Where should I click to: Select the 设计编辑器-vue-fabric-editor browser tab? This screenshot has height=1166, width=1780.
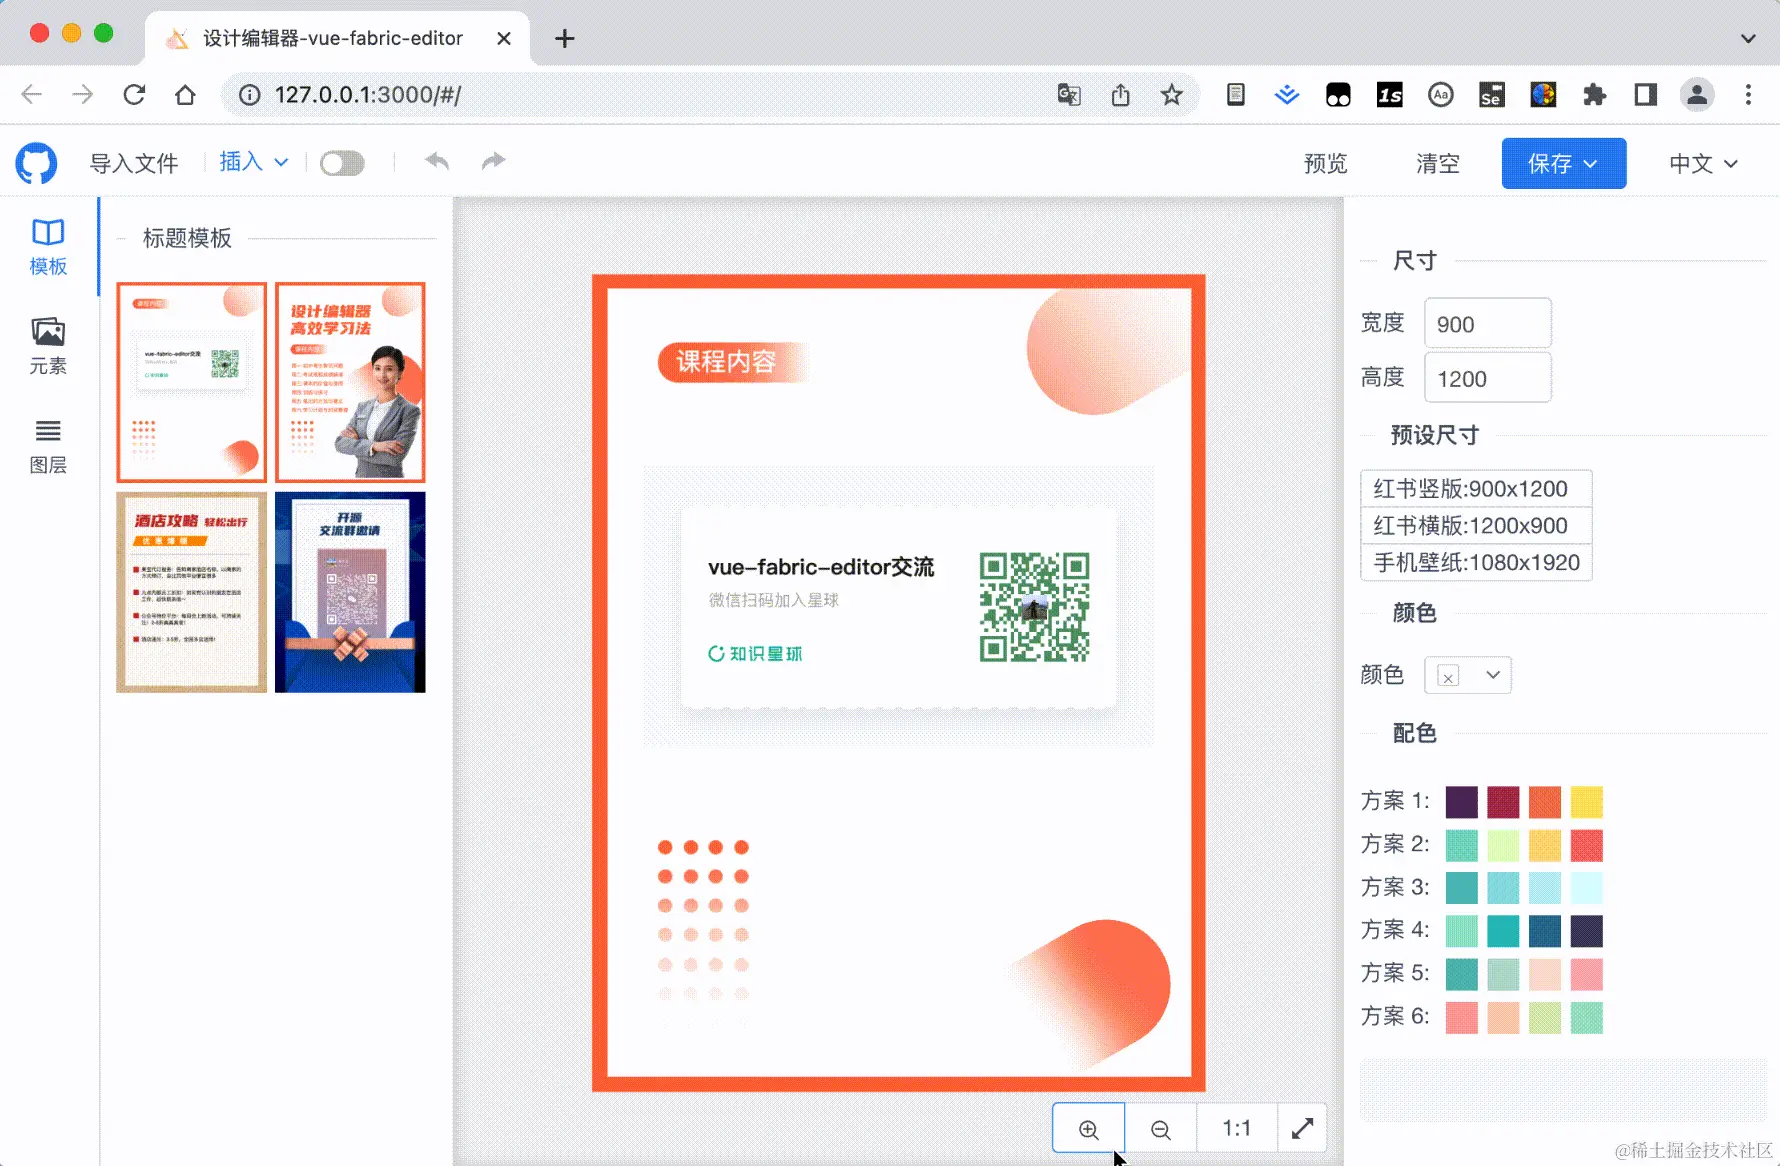click(x=337, y=38)
